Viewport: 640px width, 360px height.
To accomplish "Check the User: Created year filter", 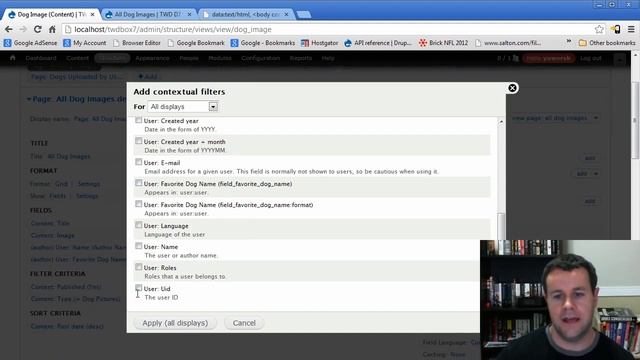I will [139, 120].
